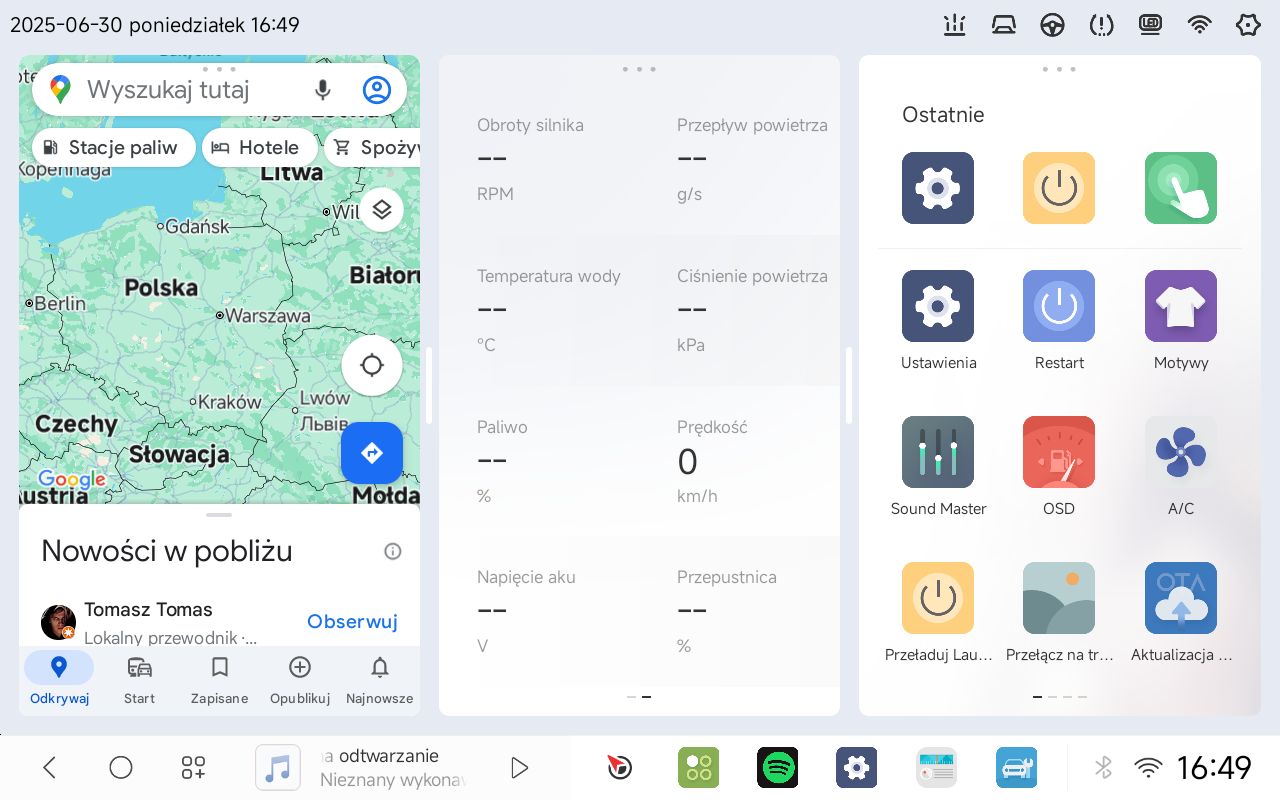Select the Stacje paliw filter chip
1280x800 pixels.
113,148
